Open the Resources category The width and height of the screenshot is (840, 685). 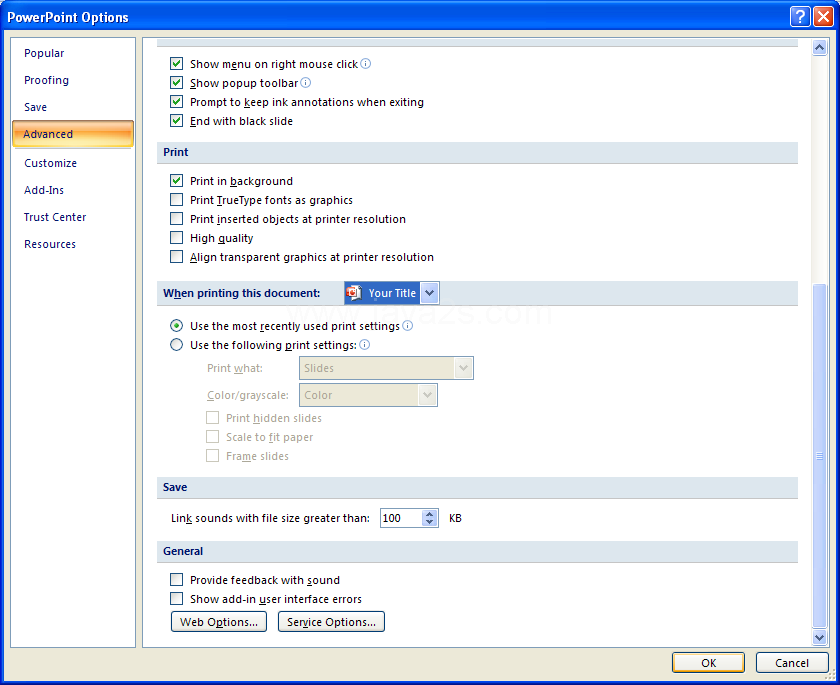[x=73, y=244]
